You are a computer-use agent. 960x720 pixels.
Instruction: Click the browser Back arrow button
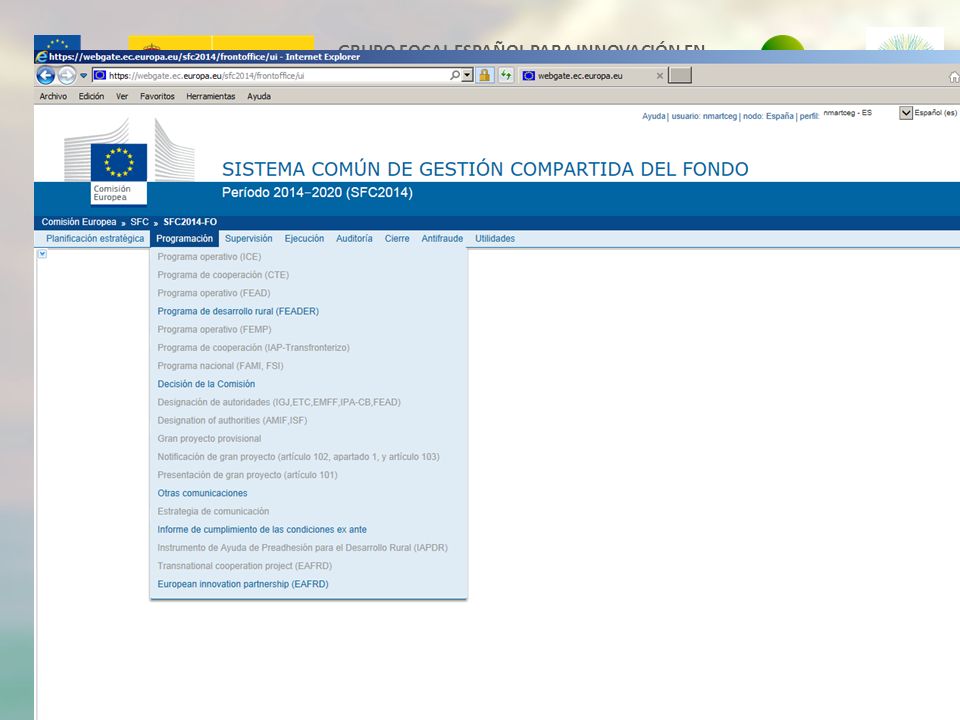coord(46,75)
